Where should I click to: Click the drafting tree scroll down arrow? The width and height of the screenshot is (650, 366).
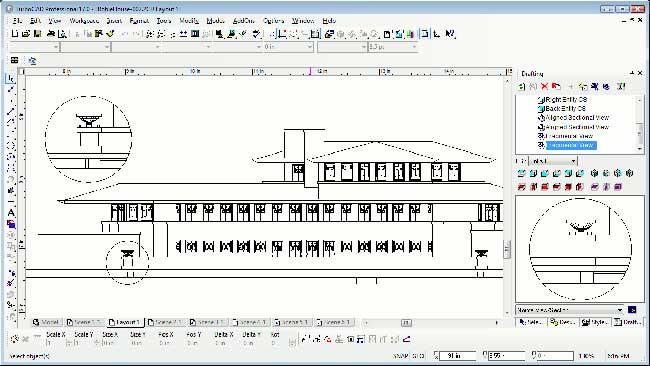(640, 148)
